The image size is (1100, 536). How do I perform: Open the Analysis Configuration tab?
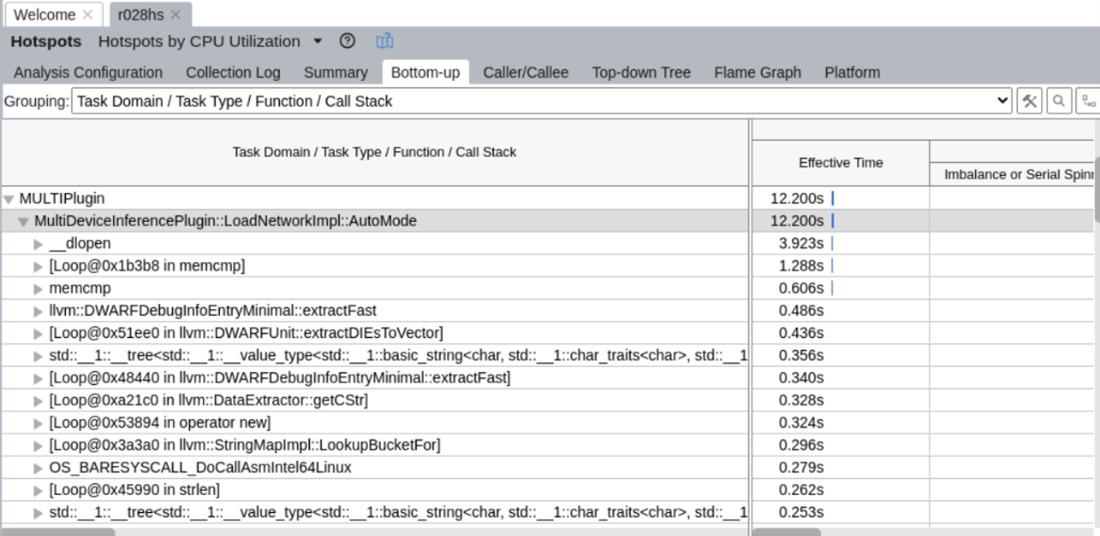[x=88, y=72]
